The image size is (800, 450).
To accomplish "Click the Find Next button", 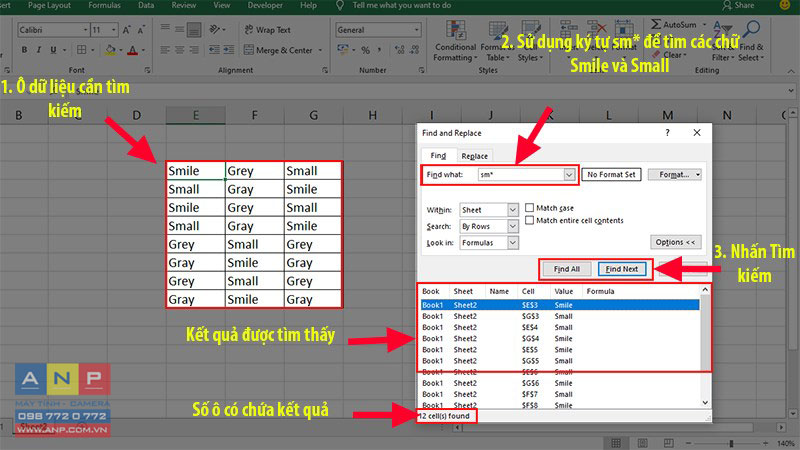I will coord(621,269).
